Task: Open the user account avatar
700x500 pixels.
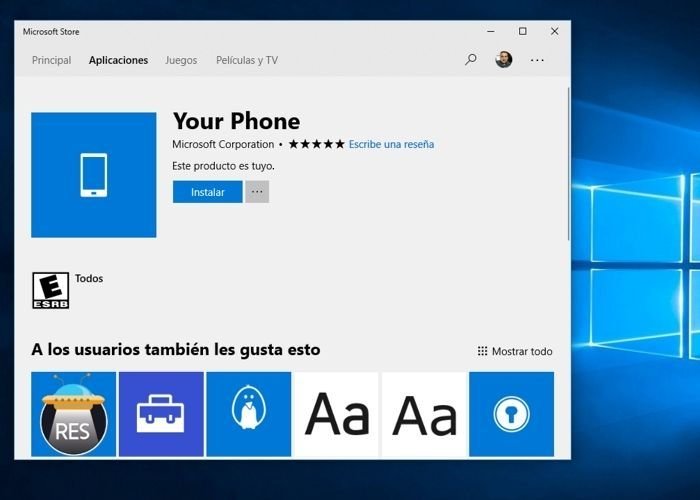Action: (504, 59)
